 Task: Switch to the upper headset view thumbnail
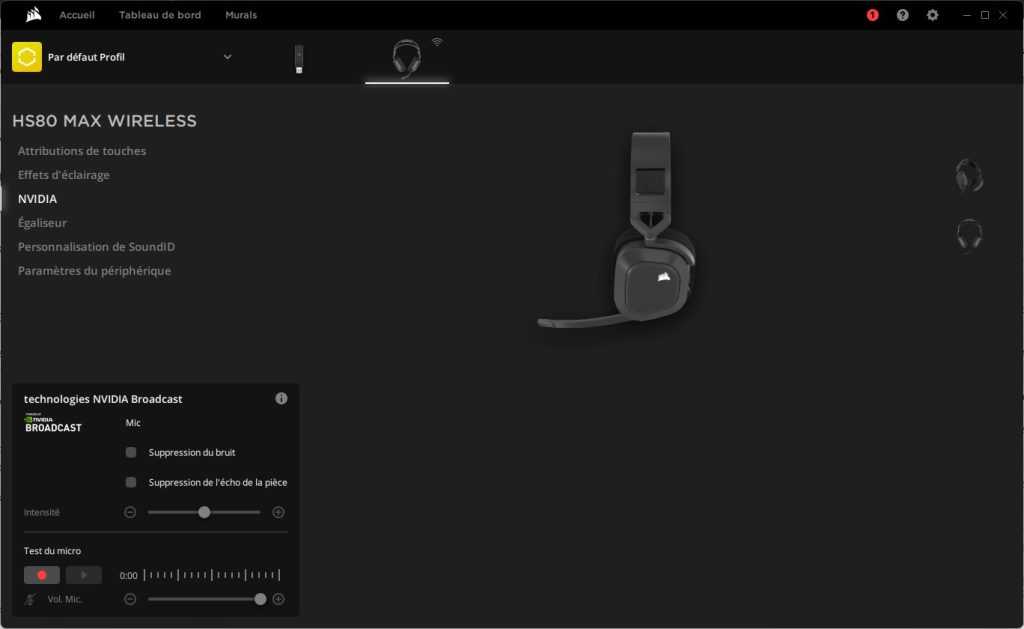[969, 176]
